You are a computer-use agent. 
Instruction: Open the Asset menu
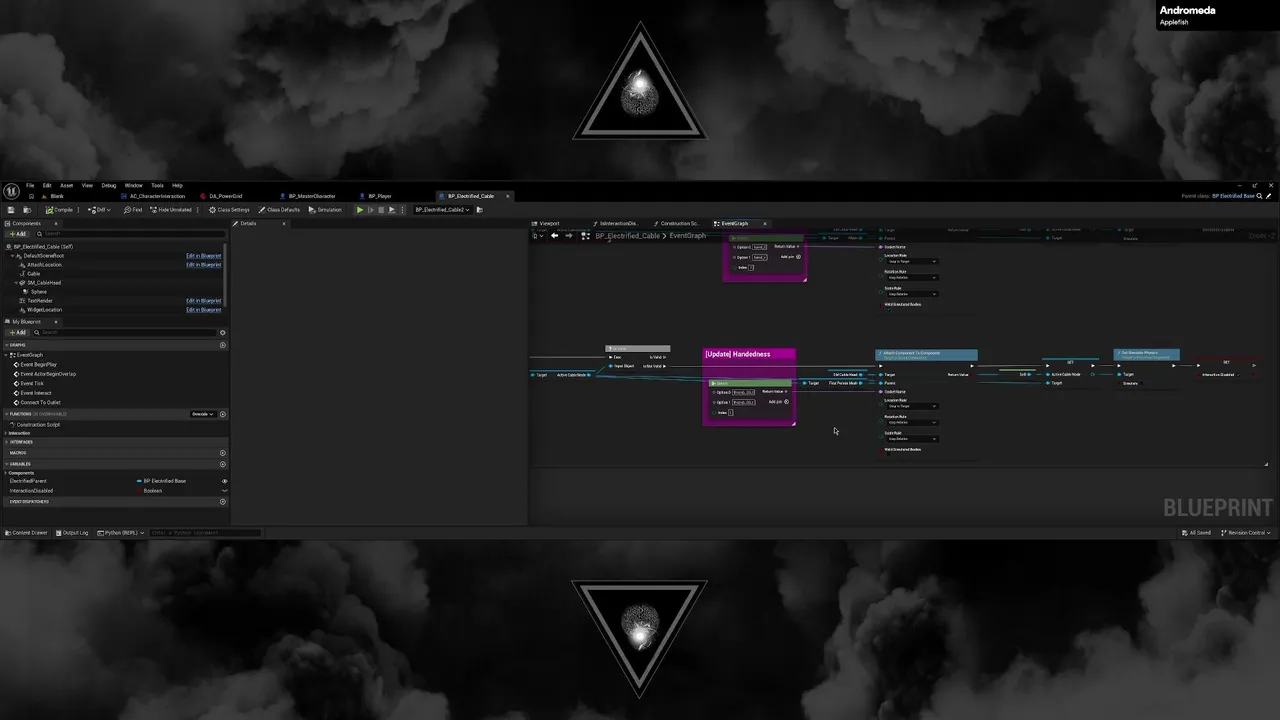point(66,185)
